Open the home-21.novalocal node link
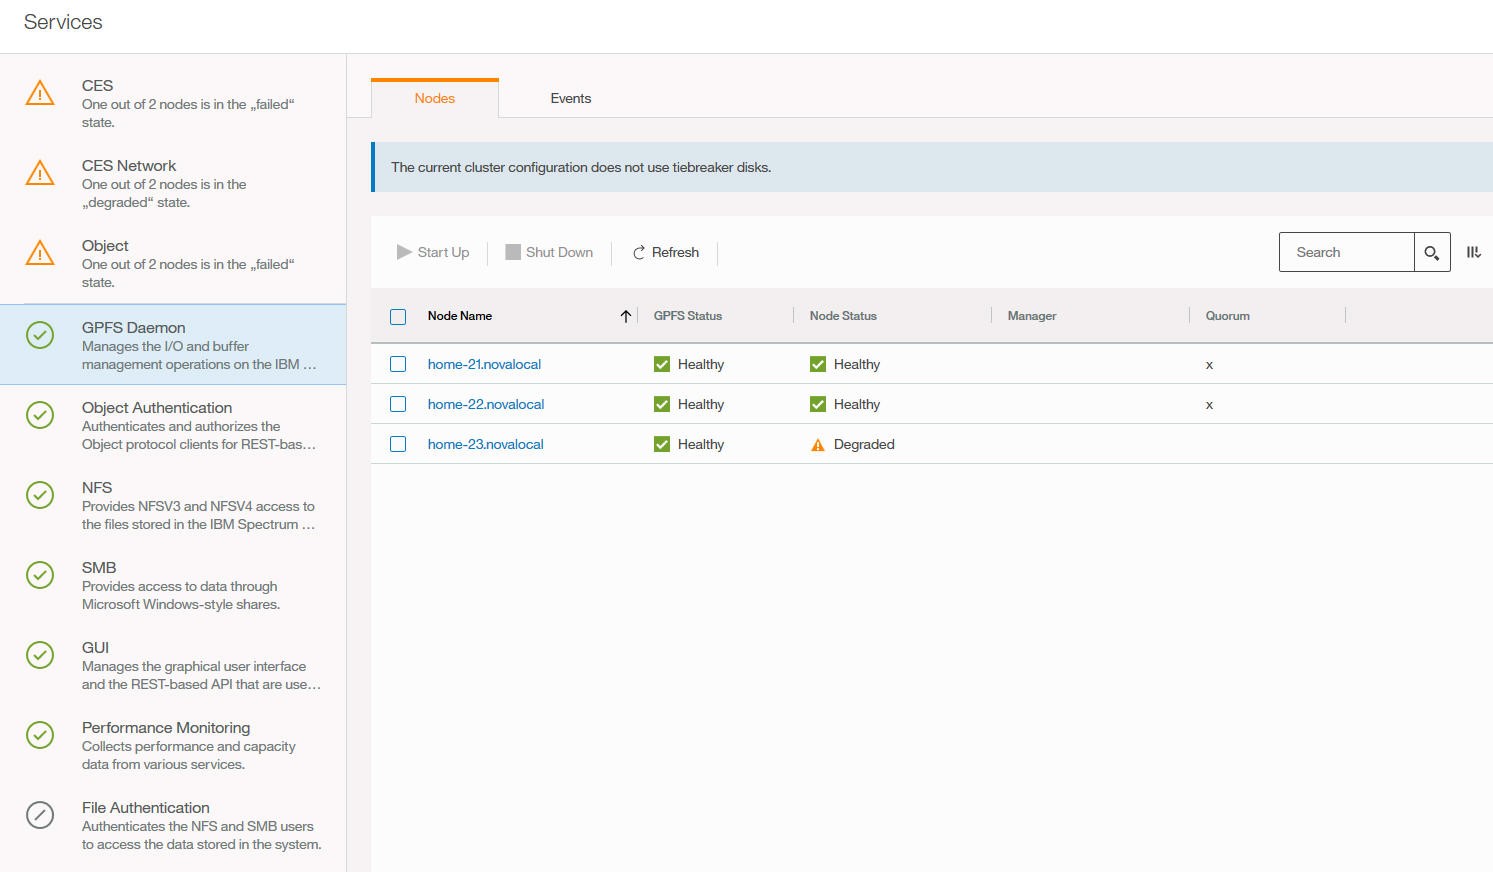1493x872 pixels. coord(484,364)
